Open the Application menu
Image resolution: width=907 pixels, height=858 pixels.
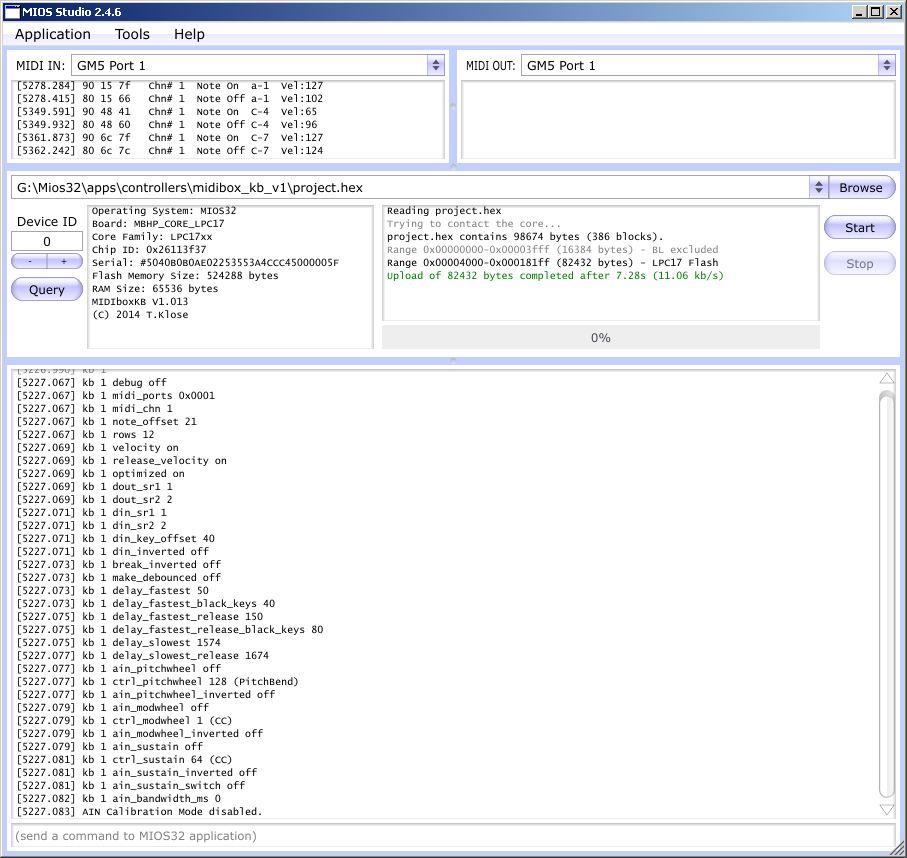pyautogui.click(x=53, y=34)
